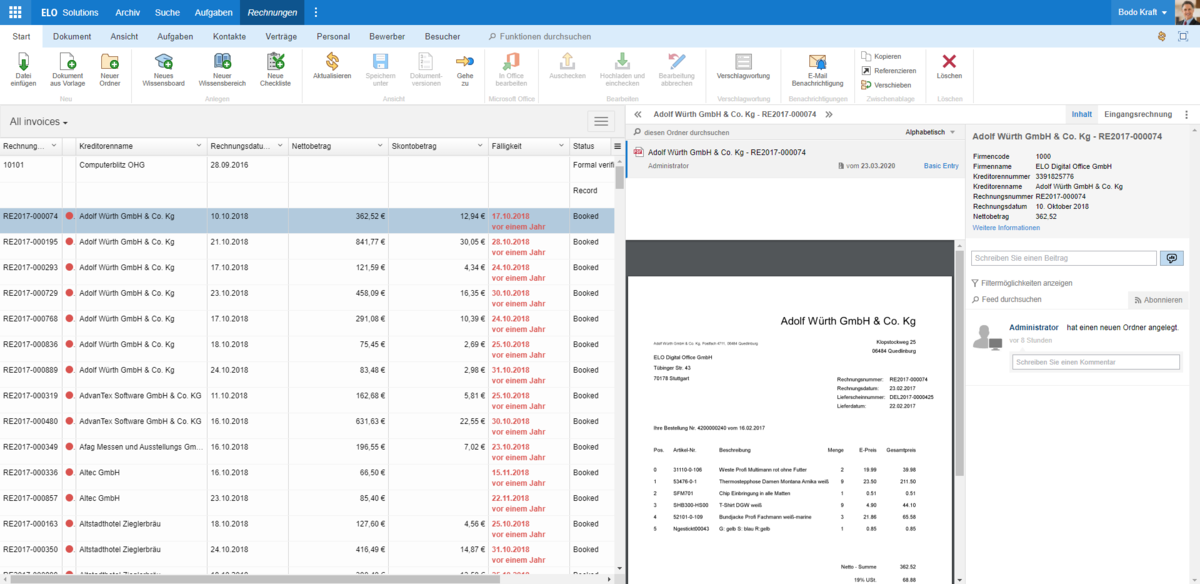The image size is (1200, 584).
Task: Click the invoice list hamburger menu button
Action: [x=601, y=121]
